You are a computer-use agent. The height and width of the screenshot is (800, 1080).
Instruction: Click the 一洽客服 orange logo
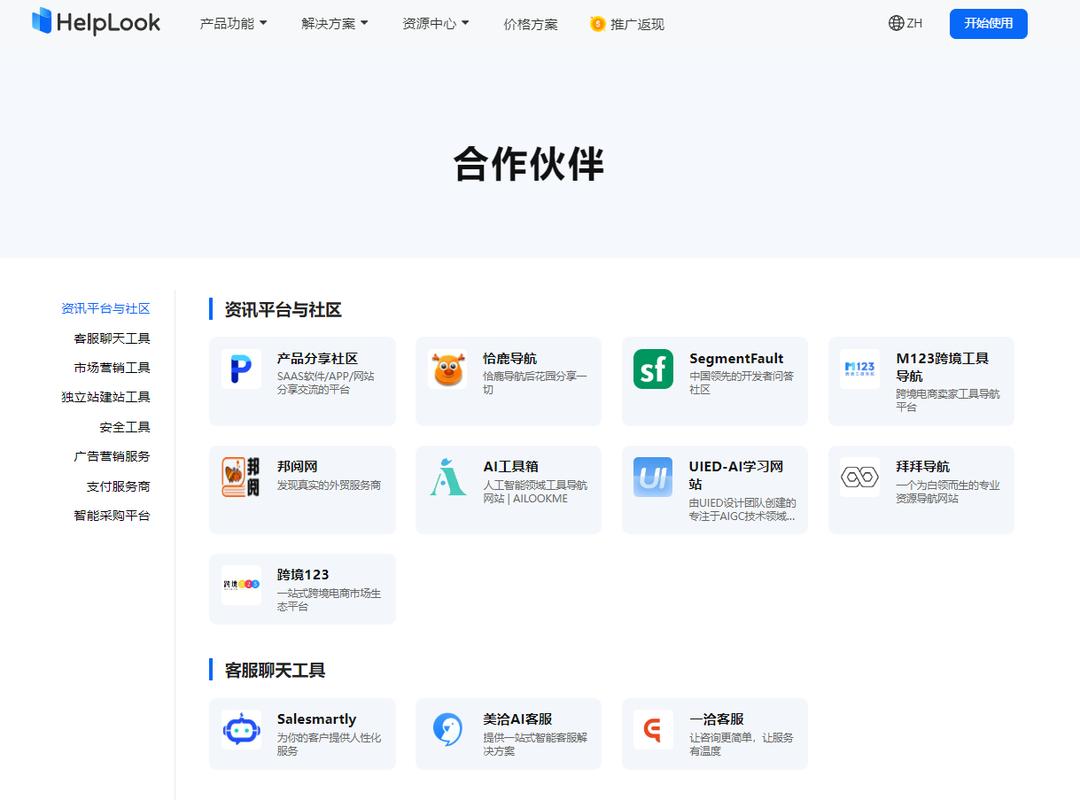pyautogui.click(x=653, y=729)
